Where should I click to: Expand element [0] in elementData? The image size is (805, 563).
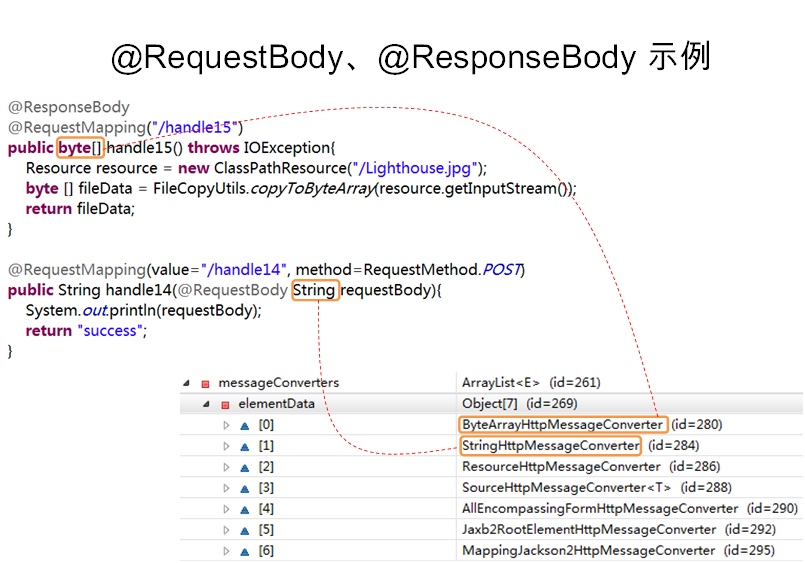226,425
